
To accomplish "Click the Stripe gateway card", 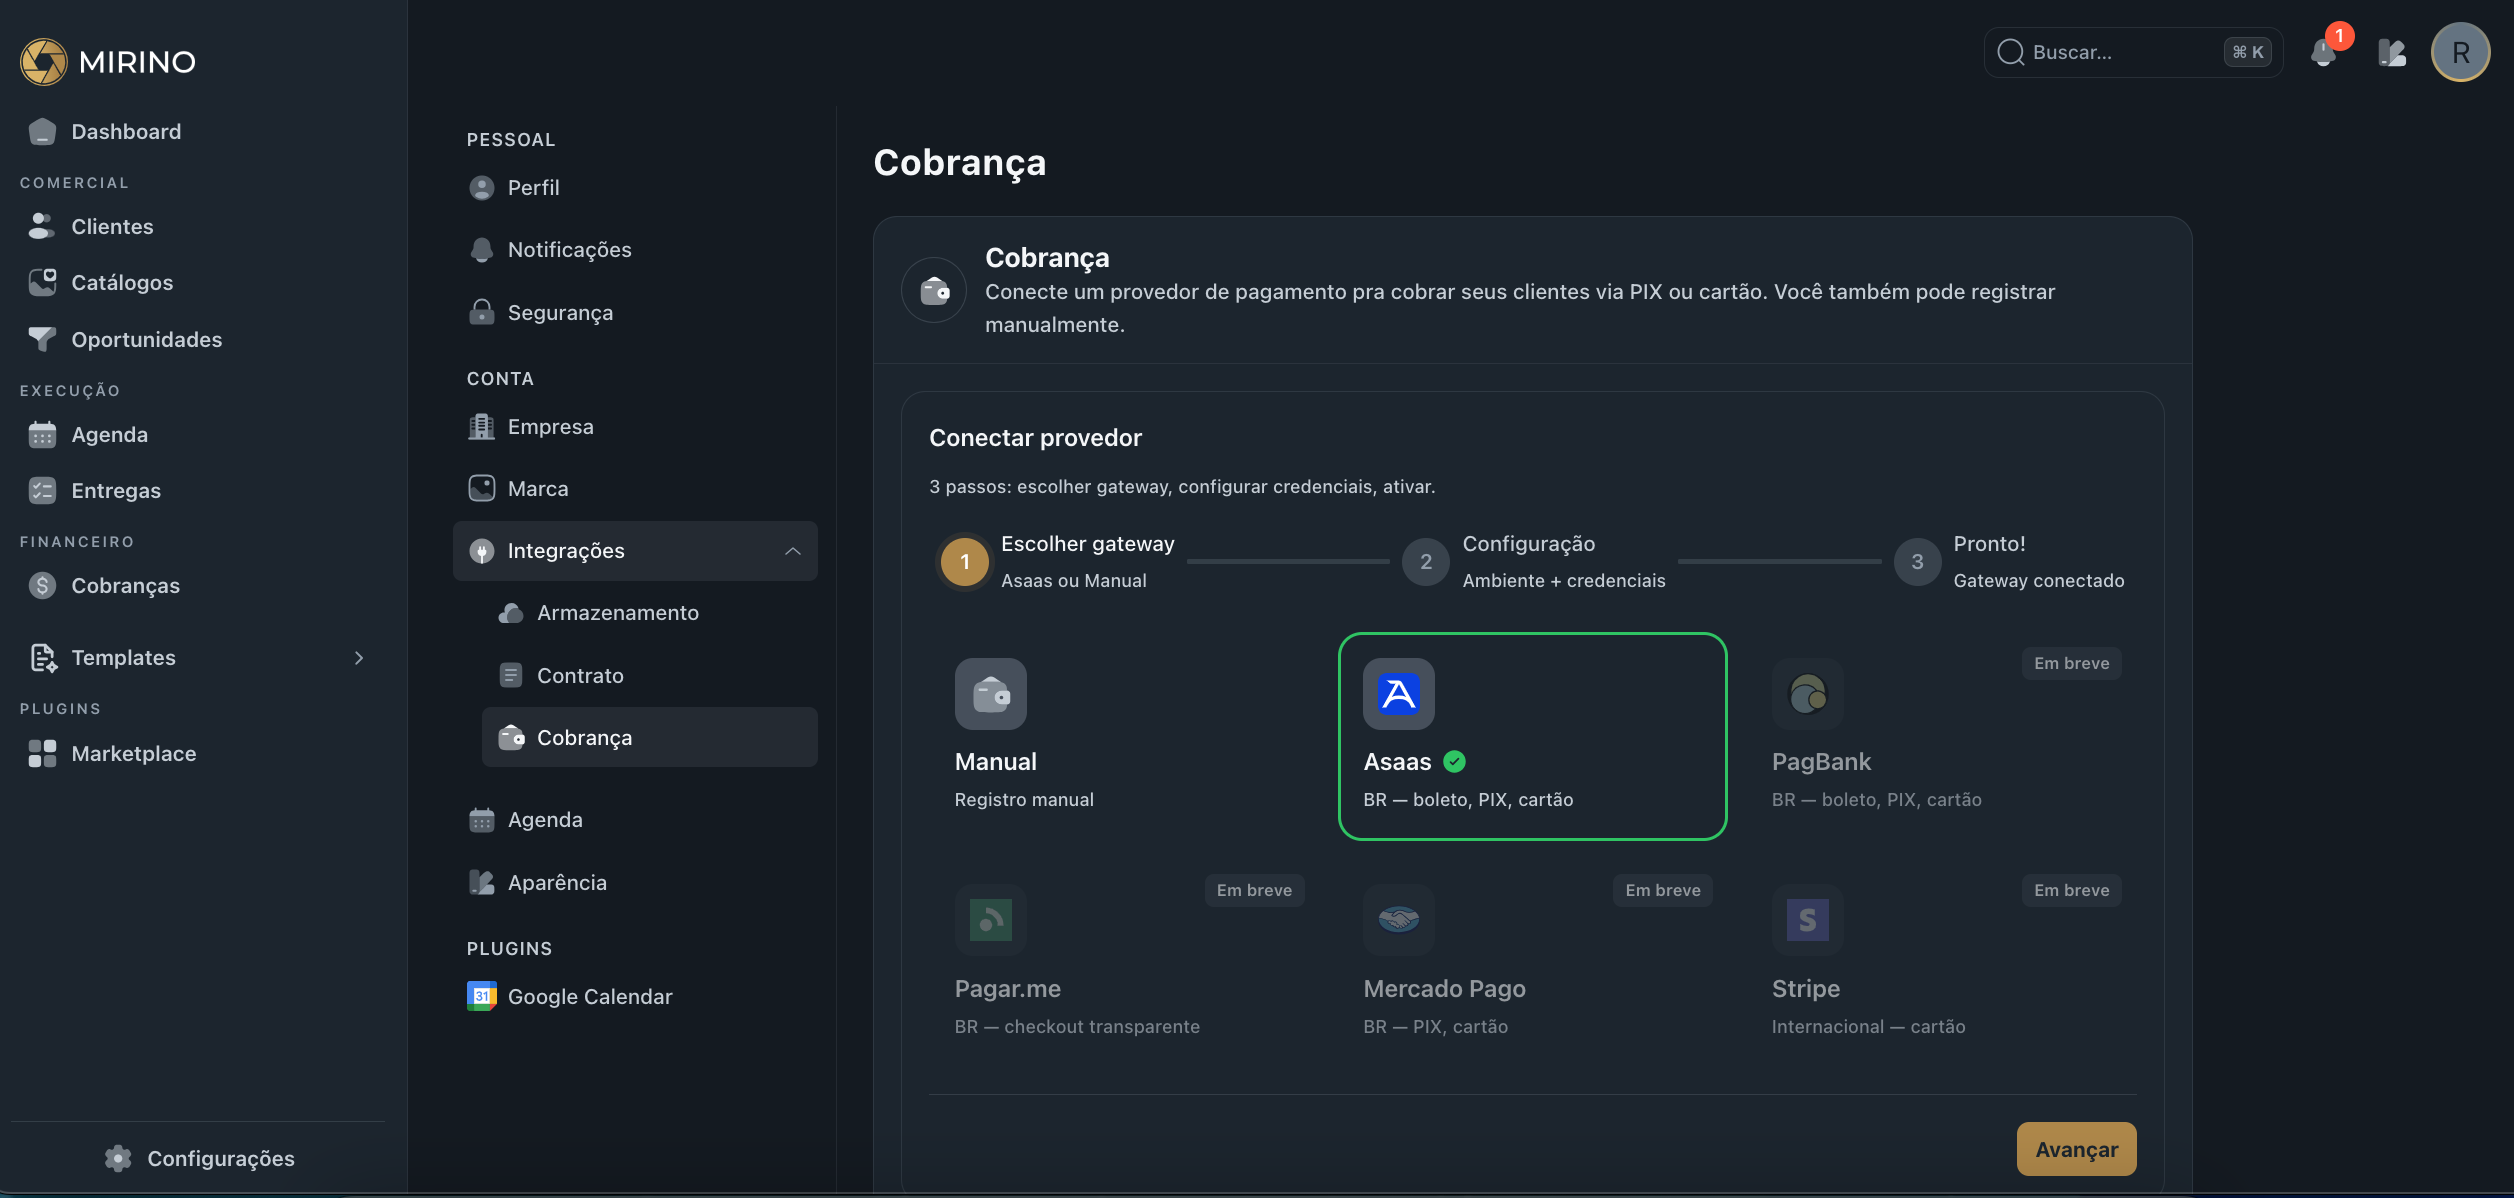I will 1941,964.
